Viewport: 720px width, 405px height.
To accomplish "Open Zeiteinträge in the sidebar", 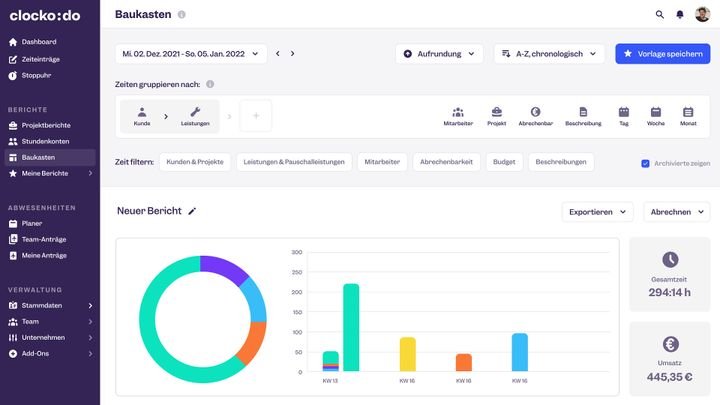I will pyautogui.click(x=42, y=58).
